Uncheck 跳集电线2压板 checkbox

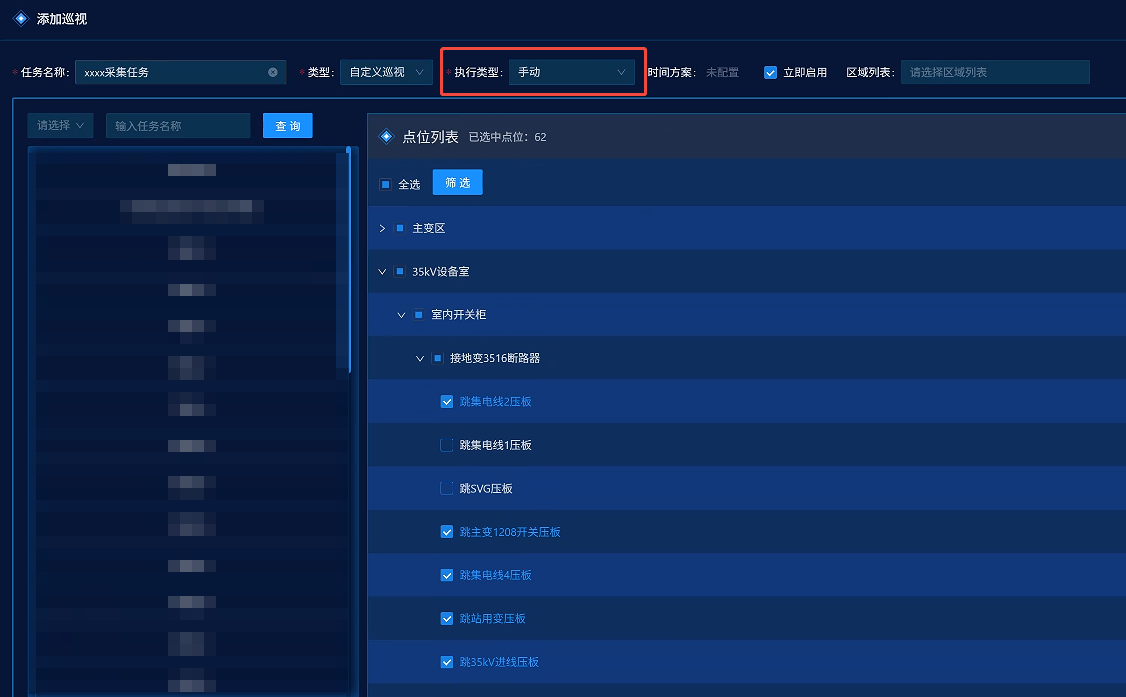pyautogui.click(x=447, y=401)
